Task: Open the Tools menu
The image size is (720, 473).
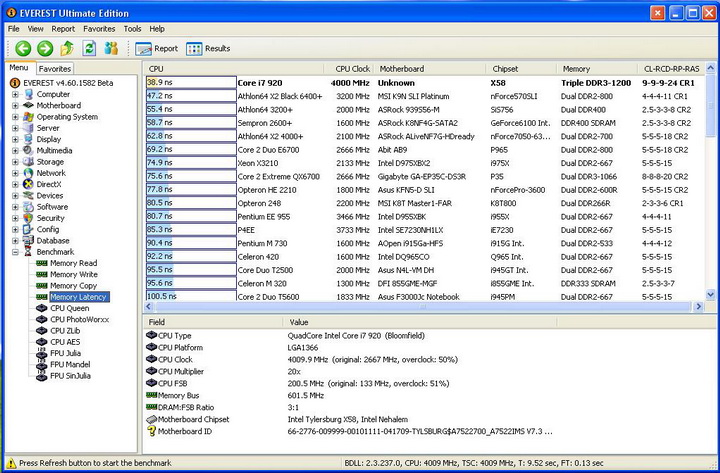Action: pyautogui.click(x=132, y=29)
